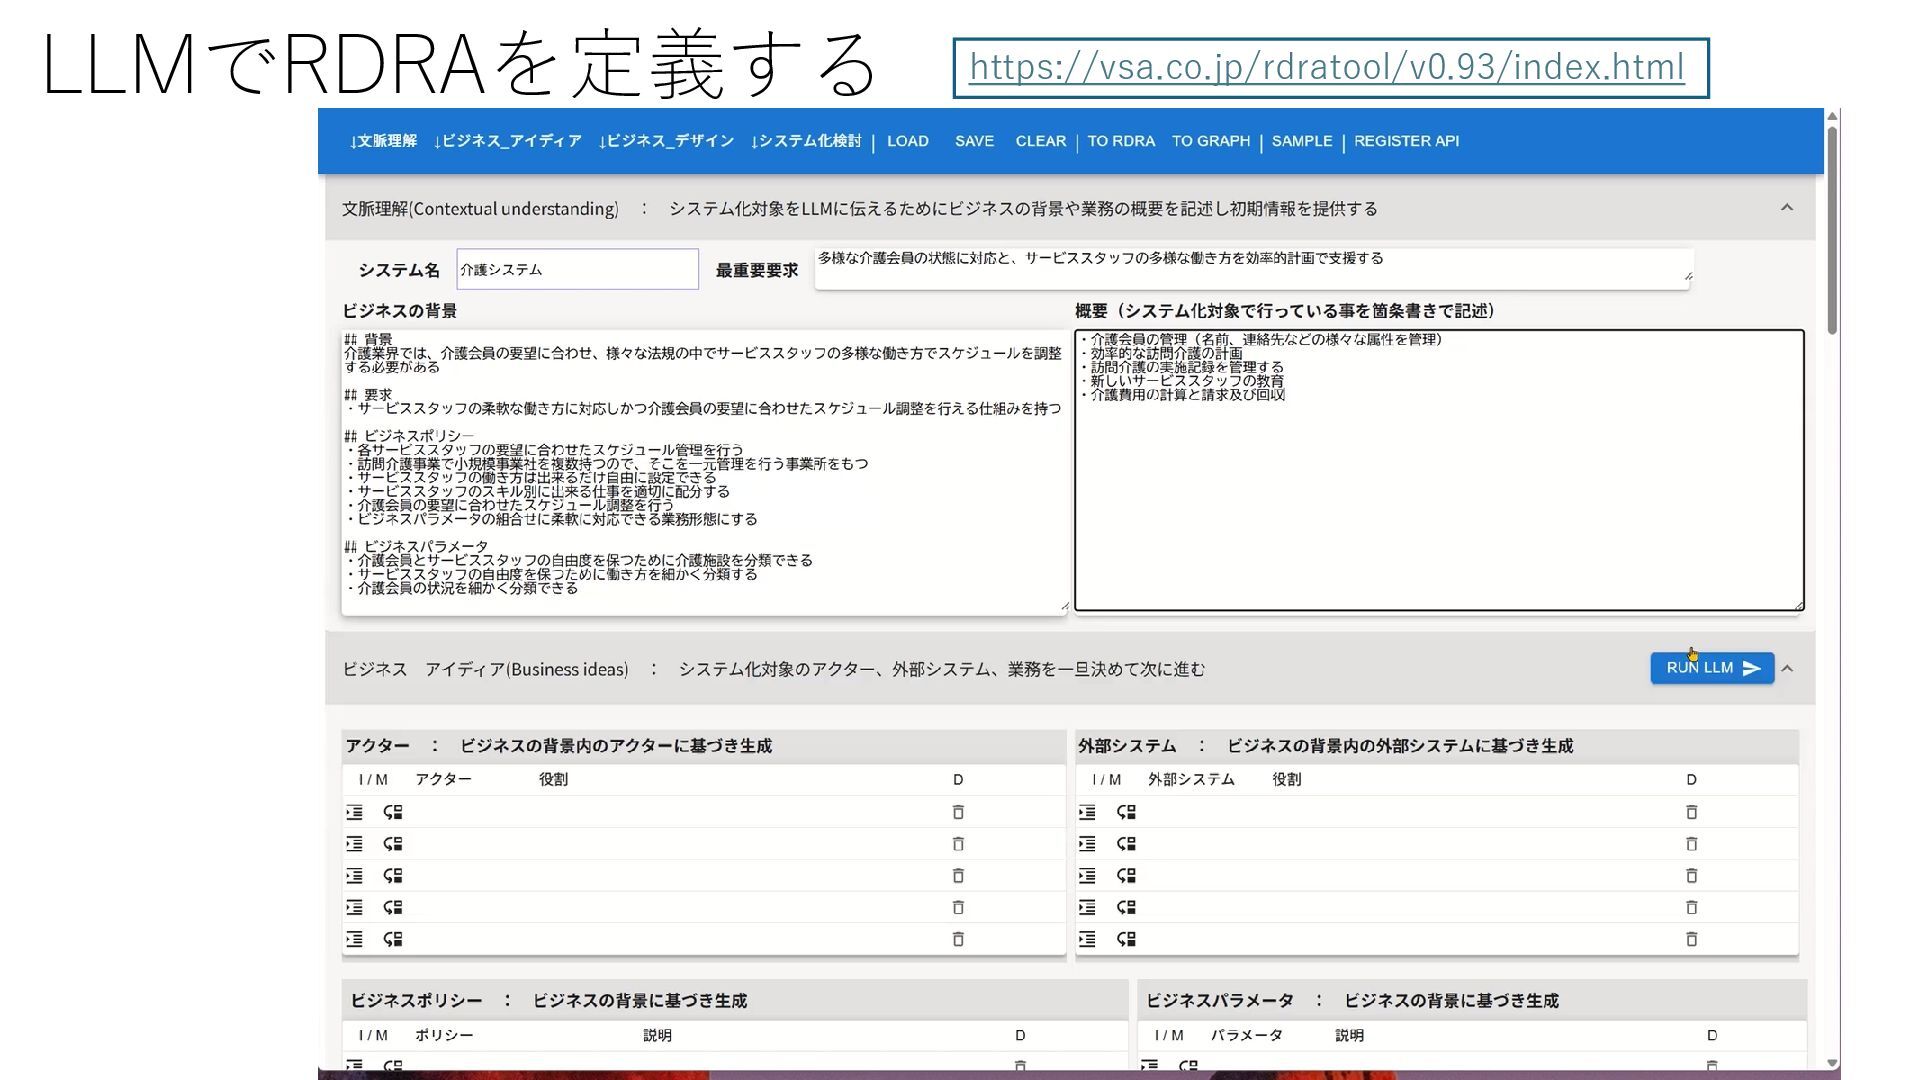The image size is (1920, 1080).
Task: Delete the second 外部システム table row
Action: pyautogui.click(x=1692, y=844)
